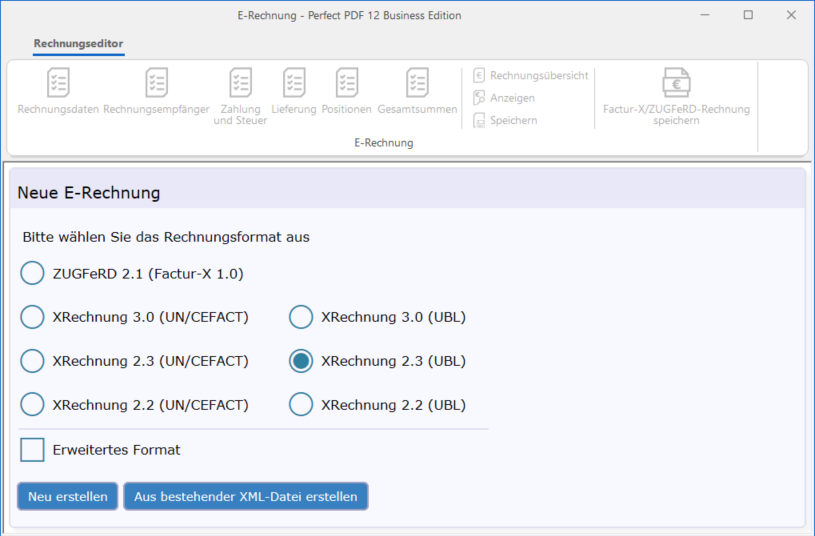
Task: Choose XRechnung 3.0 (UN/CEFACT) option
Action: [x=33, y=317]
